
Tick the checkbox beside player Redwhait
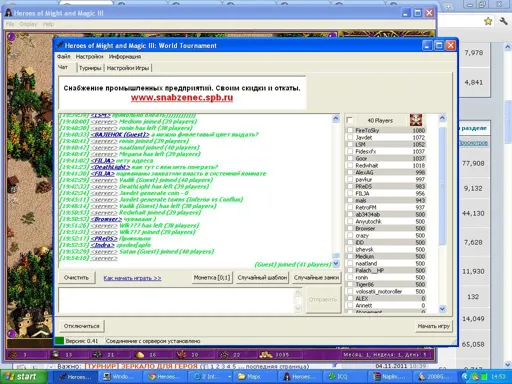click(350, 165)
